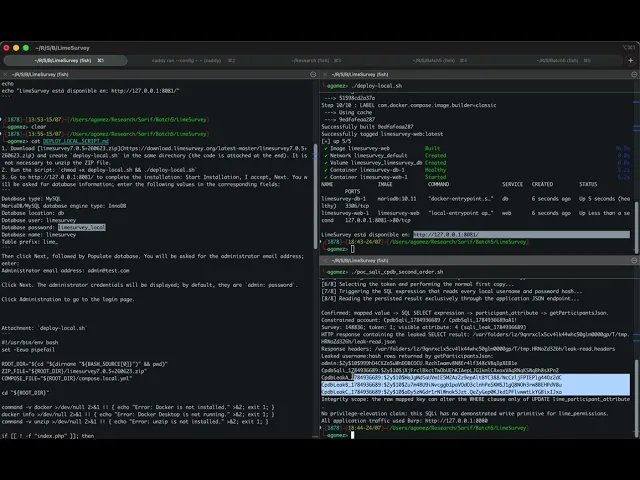Click the 'cd "${ROOT_DIR}"' line
The height and width of the screenshot is (480, 640).
click(25, 393)
